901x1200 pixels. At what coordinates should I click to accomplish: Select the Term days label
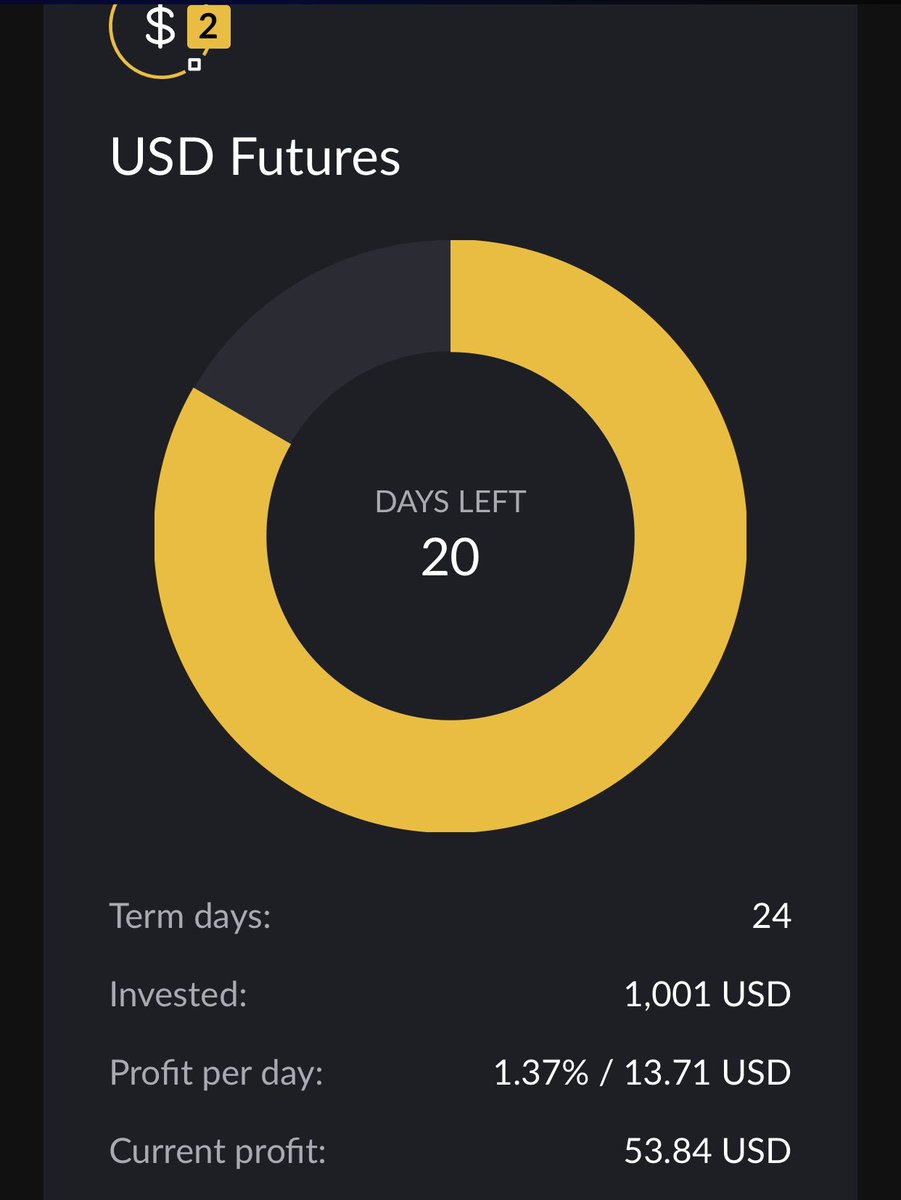pos(190,916)
